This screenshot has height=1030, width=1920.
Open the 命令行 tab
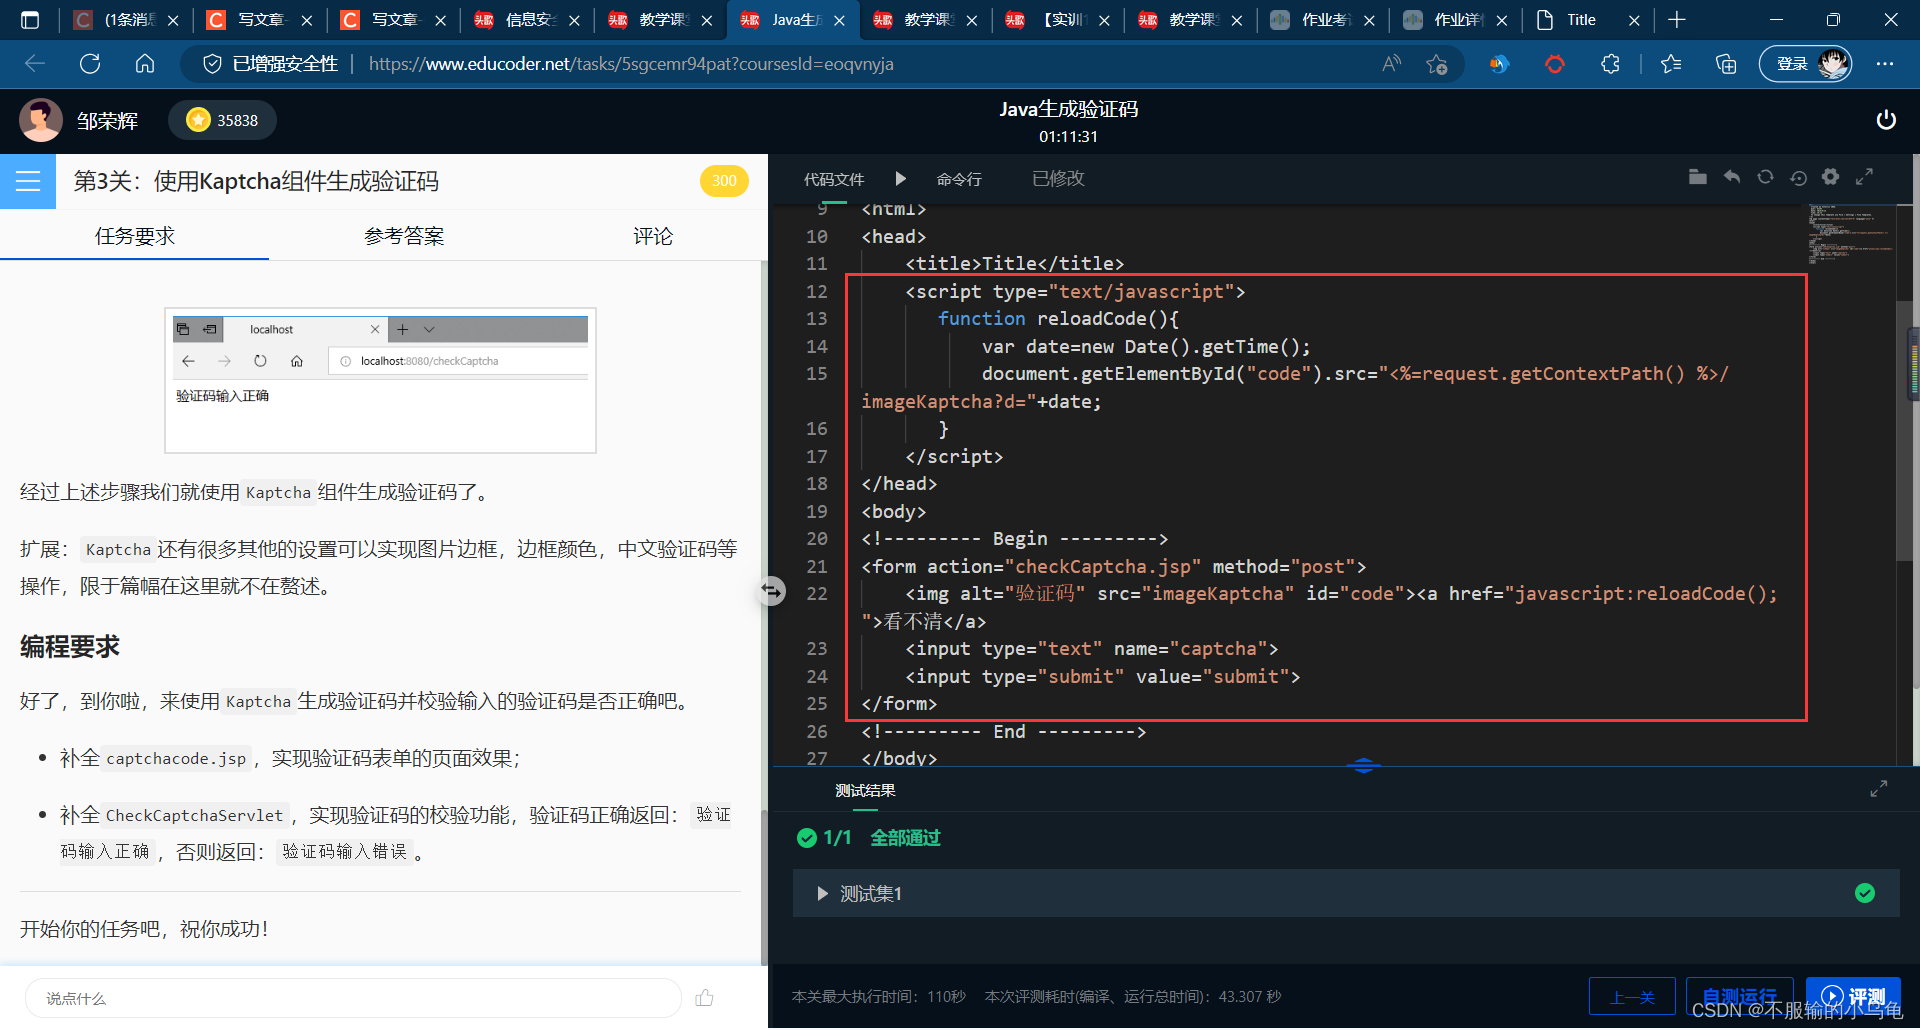pos(959,179)
